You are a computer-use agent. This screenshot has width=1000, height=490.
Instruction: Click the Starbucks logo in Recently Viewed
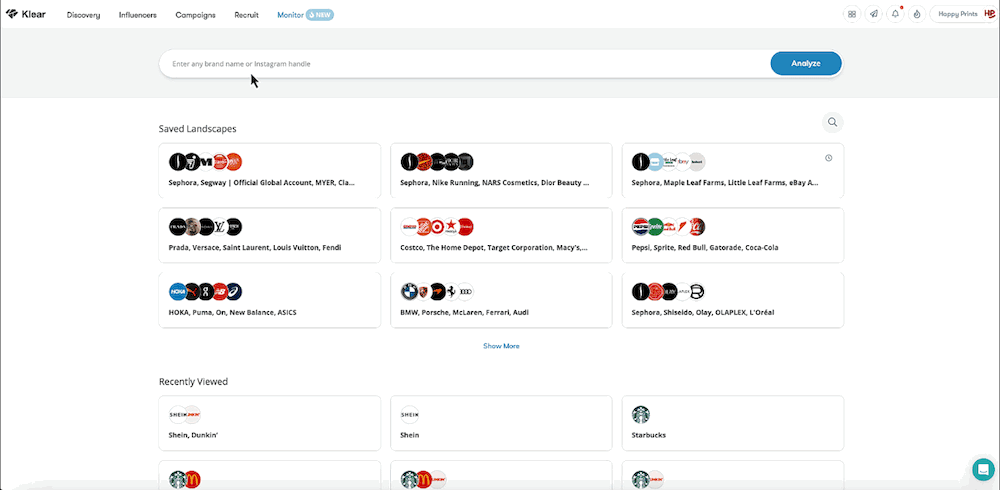[x=640, y=415]
